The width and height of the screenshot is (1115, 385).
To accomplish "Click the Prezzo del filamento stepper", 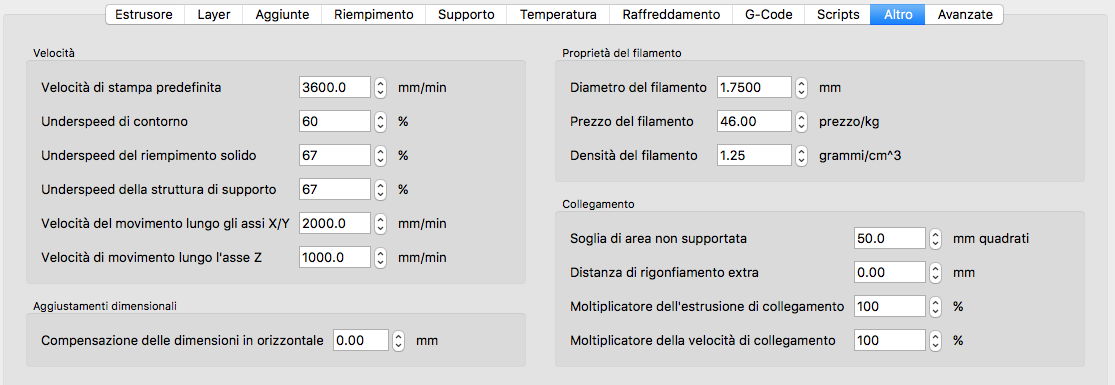I will pyautogui.click(x=801, y=121).
